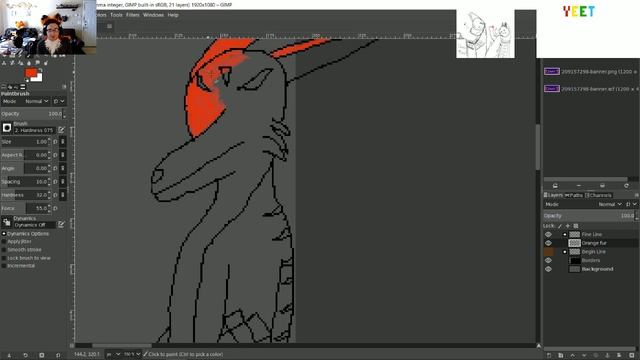The image size is (640, 360).
Task: Switch to the Channels tab
Action: tap(599, 196)
